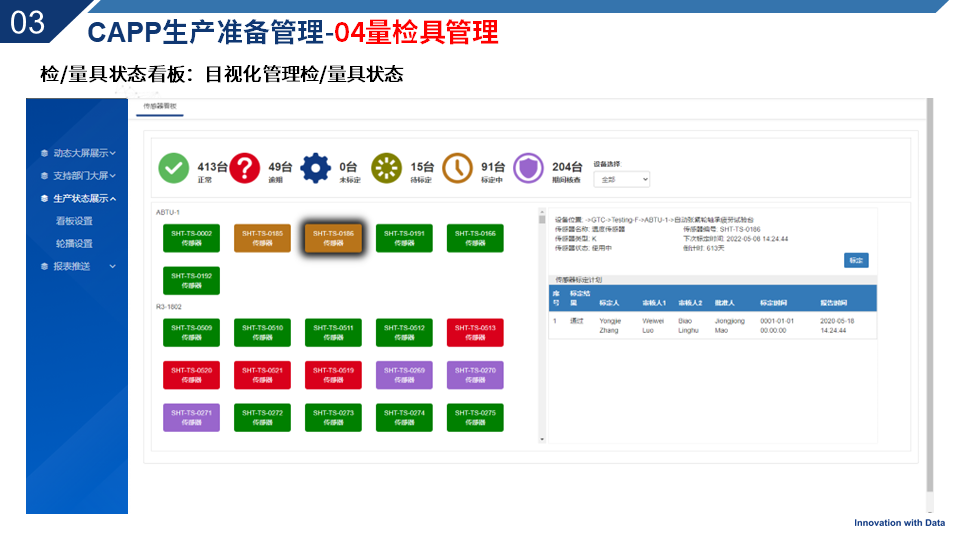This screenshot has height=540, width=960.
Task: Click the purple shield 期间核查 icon
Action: [x=528, y=169]
